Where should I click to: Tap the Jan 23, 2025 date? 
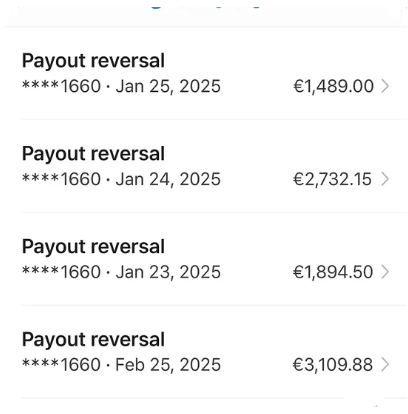pos(168,272)
